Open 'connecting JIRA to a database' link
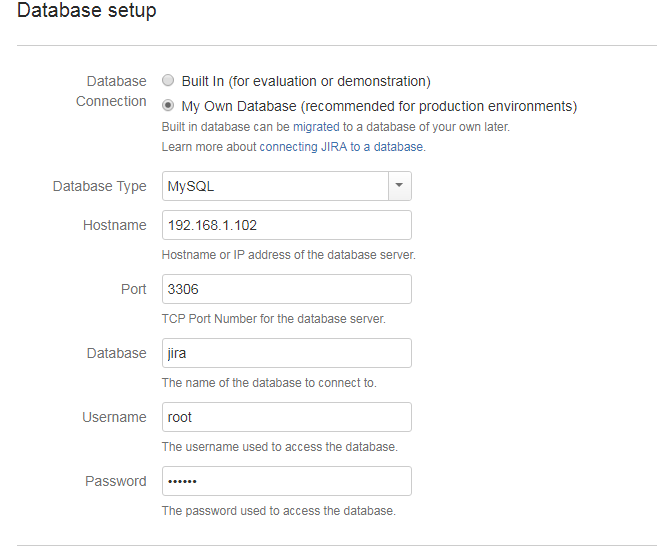Screen dimensions: 657x551 342,146
